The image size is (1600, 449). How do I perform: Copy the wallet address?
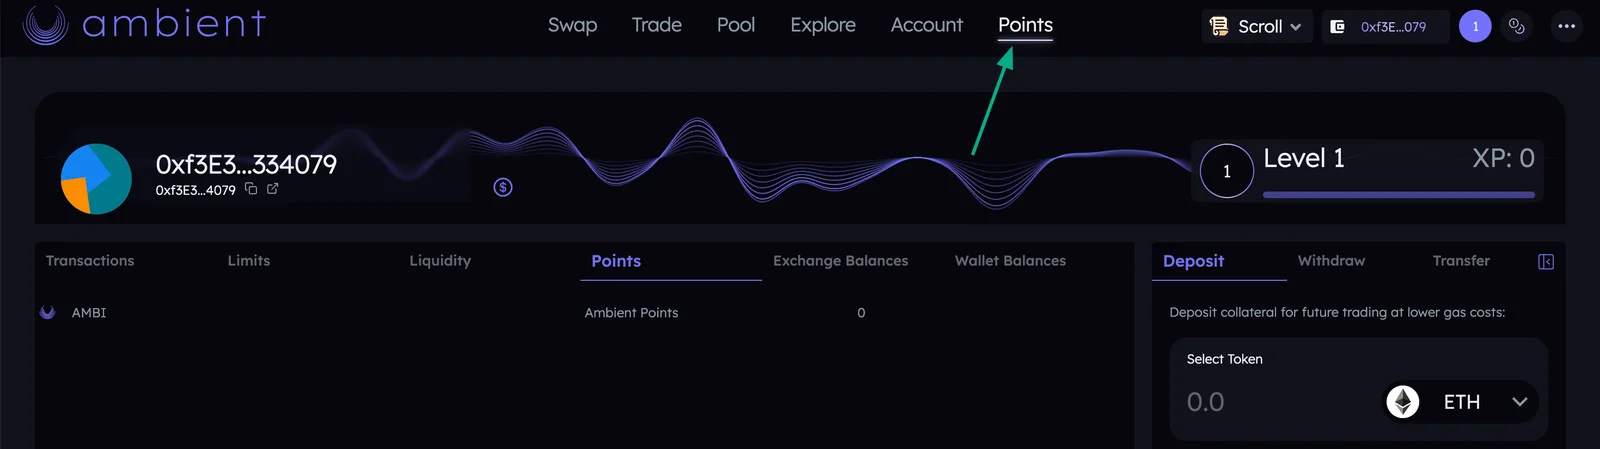(x=251, y=188)
